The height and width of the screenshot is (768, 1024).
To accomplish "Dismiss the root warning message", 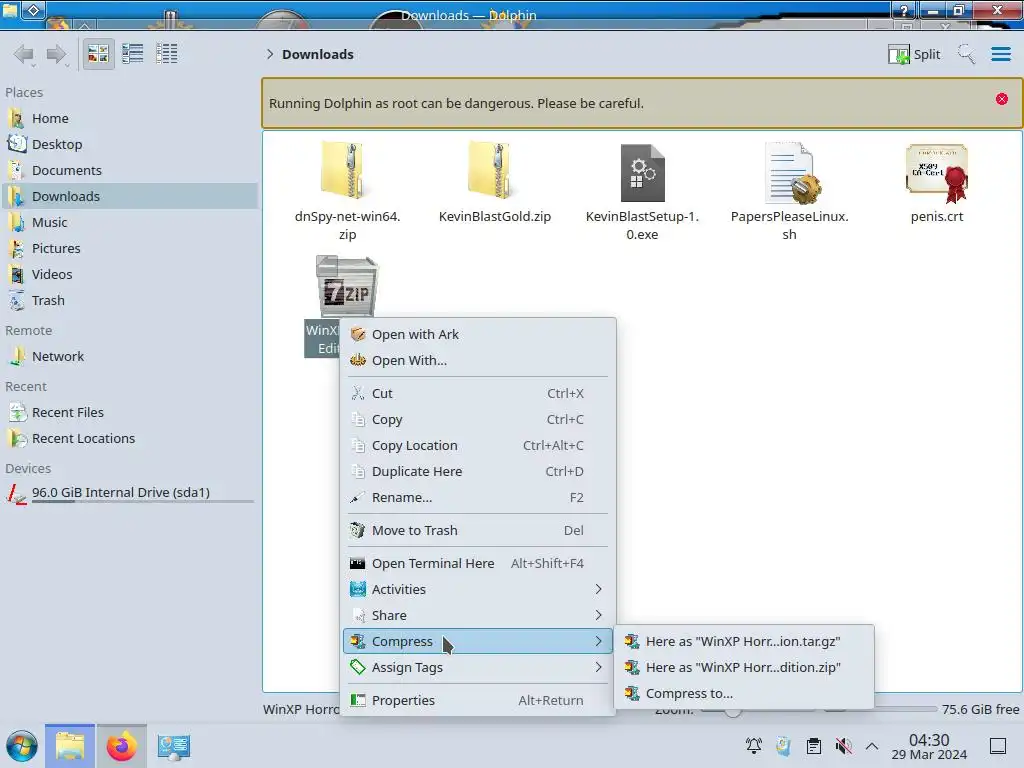I will pyautogui.click(x=1001, y=99).
